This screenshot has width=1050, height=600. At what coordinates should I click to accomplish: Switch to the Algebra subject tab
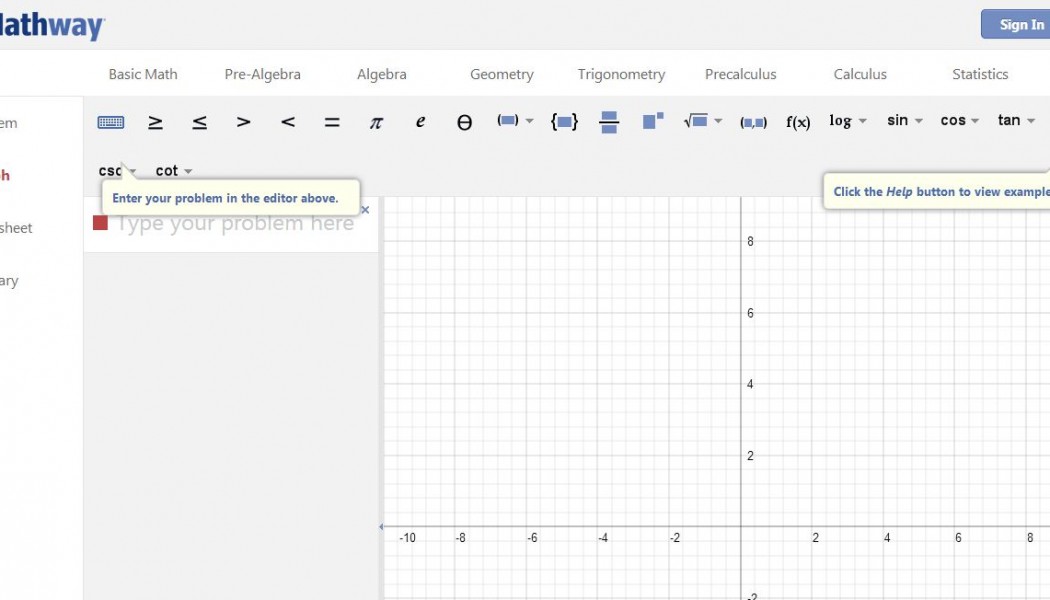pyautogui.click(x=382, y=74)
